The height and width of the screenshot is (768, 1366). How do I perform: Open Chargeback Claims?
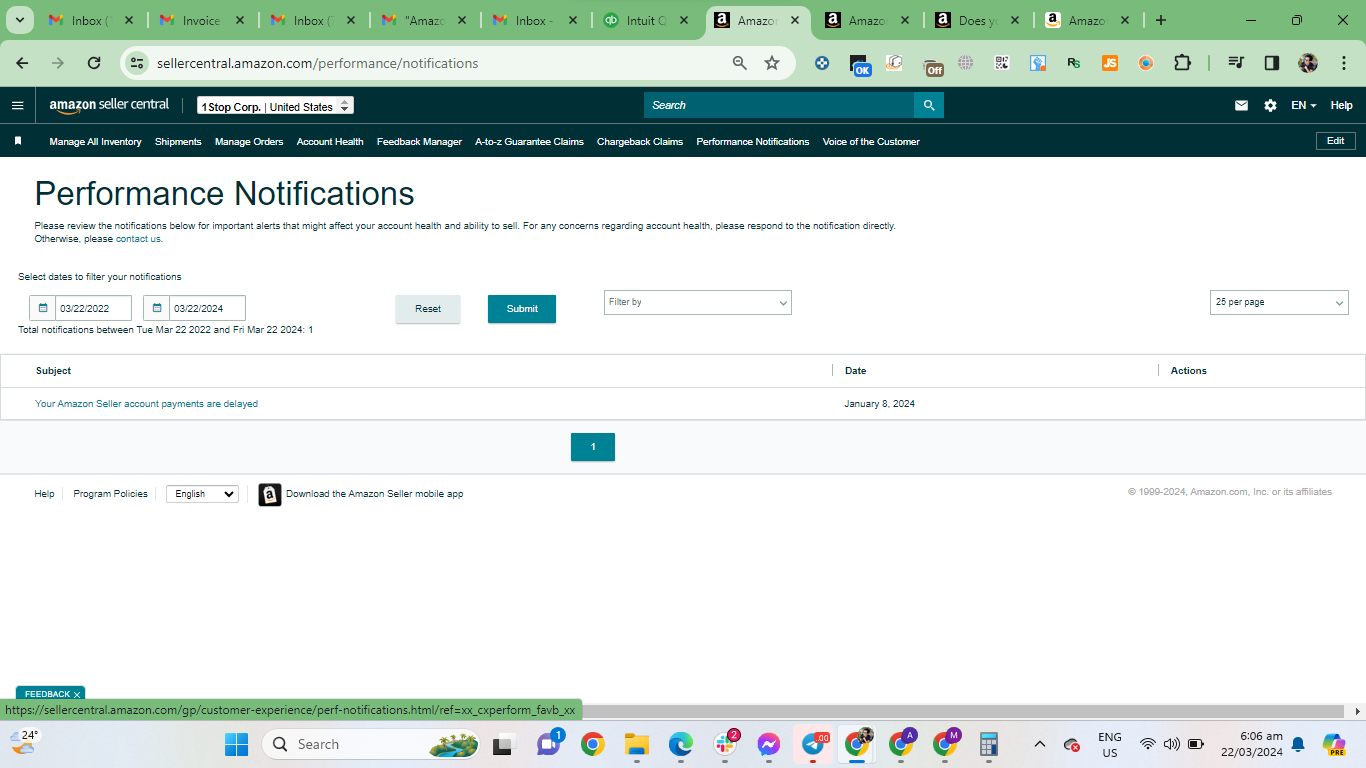(x=640, y=142)
